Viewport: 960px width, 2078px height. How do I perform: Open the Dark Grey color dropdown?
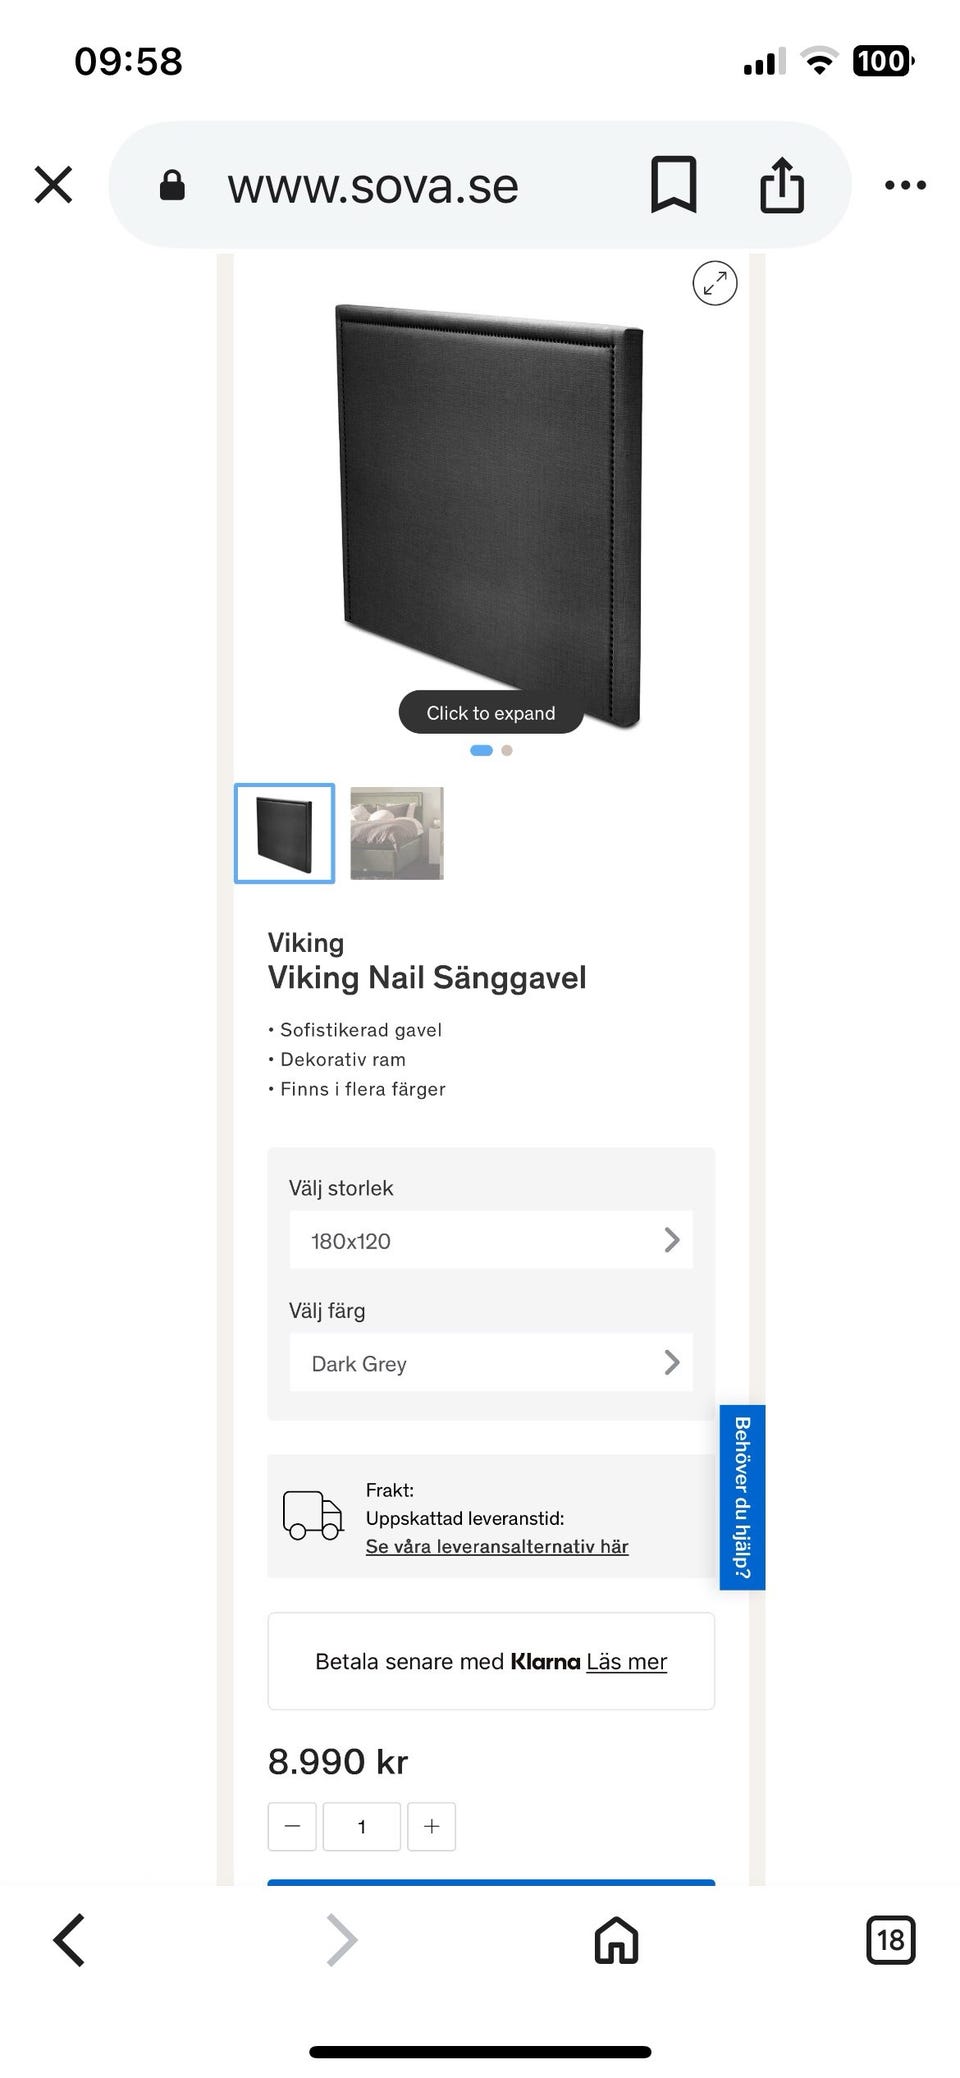(491, 1362)
